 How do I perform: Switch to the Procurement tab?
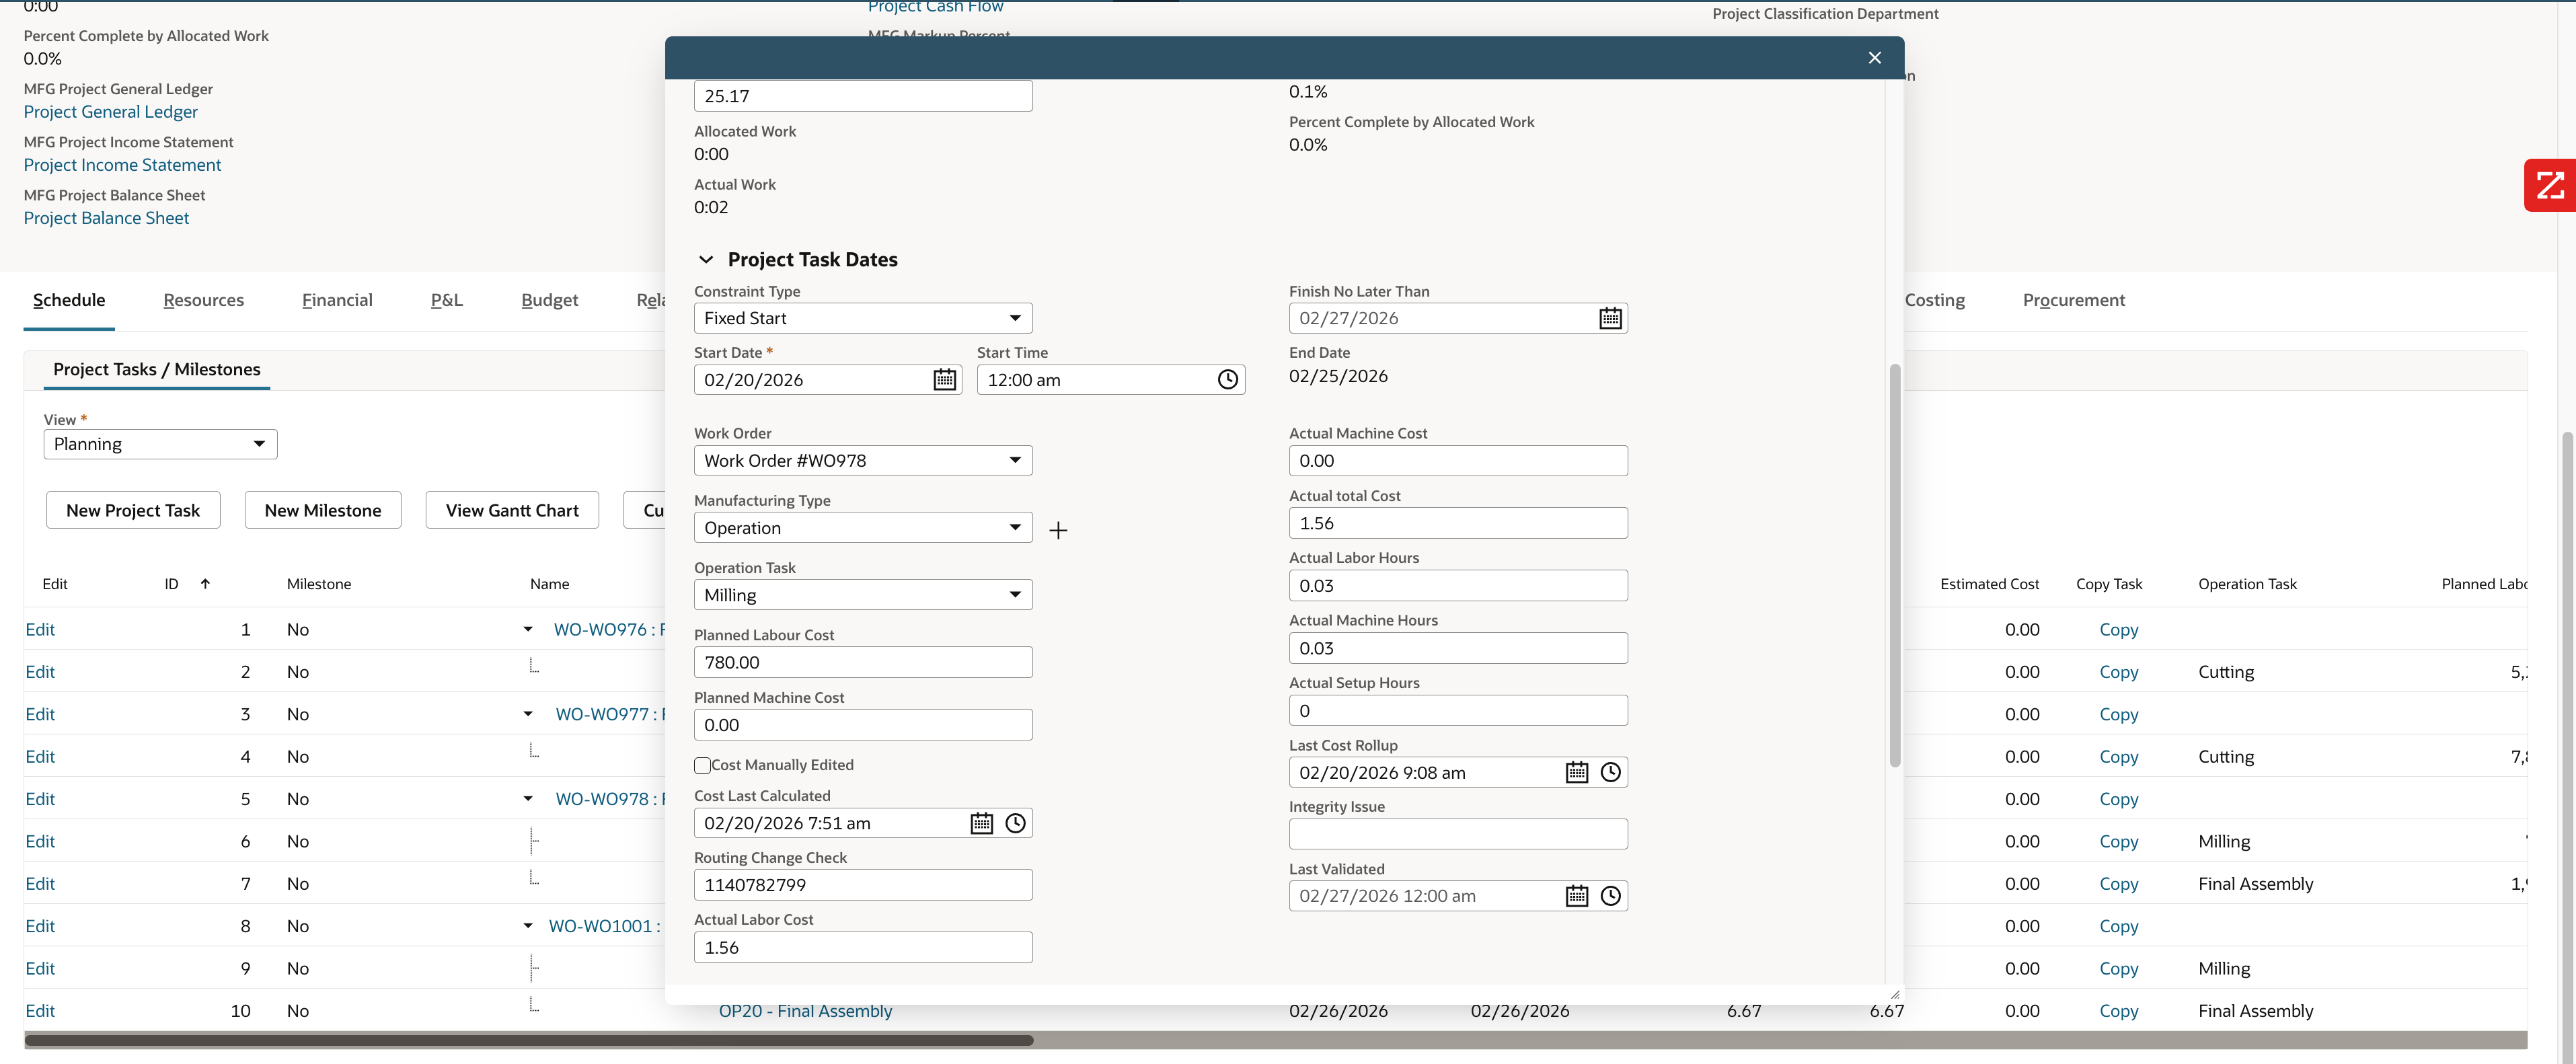(2073, 300)
